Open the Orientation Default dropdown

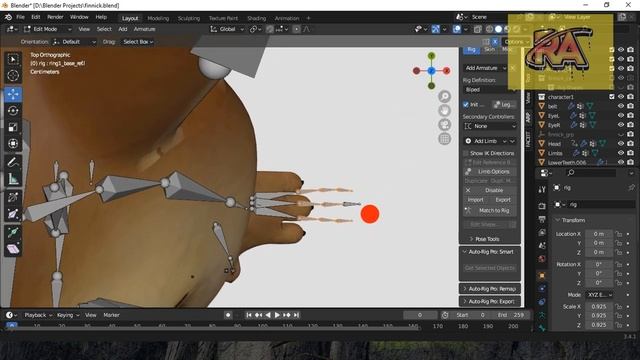click(74, 42)
